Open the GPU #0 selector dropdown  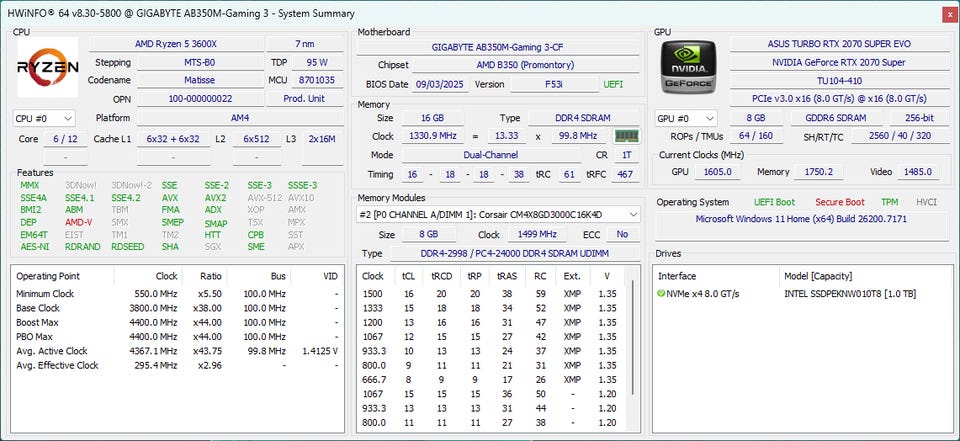point(686,118)
